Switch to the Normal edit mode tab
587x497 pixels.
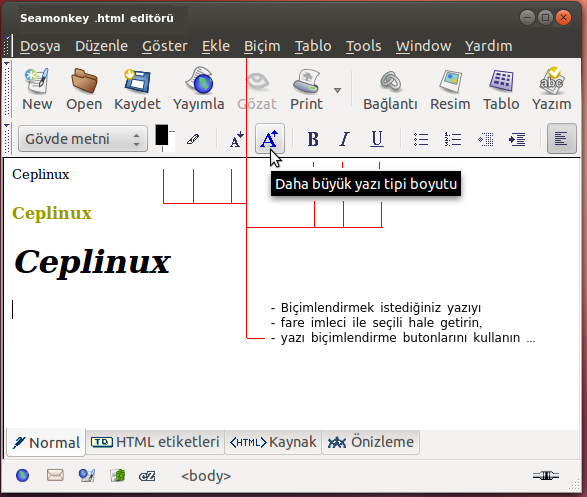click(x=46, y=443)
